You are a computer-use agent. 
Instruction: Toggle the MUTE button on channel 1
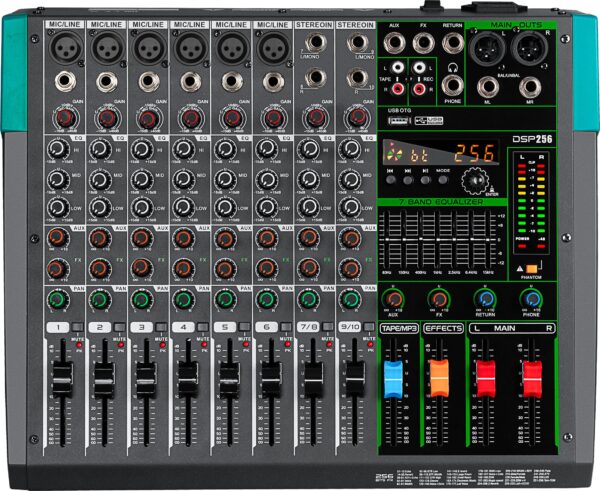76,328
